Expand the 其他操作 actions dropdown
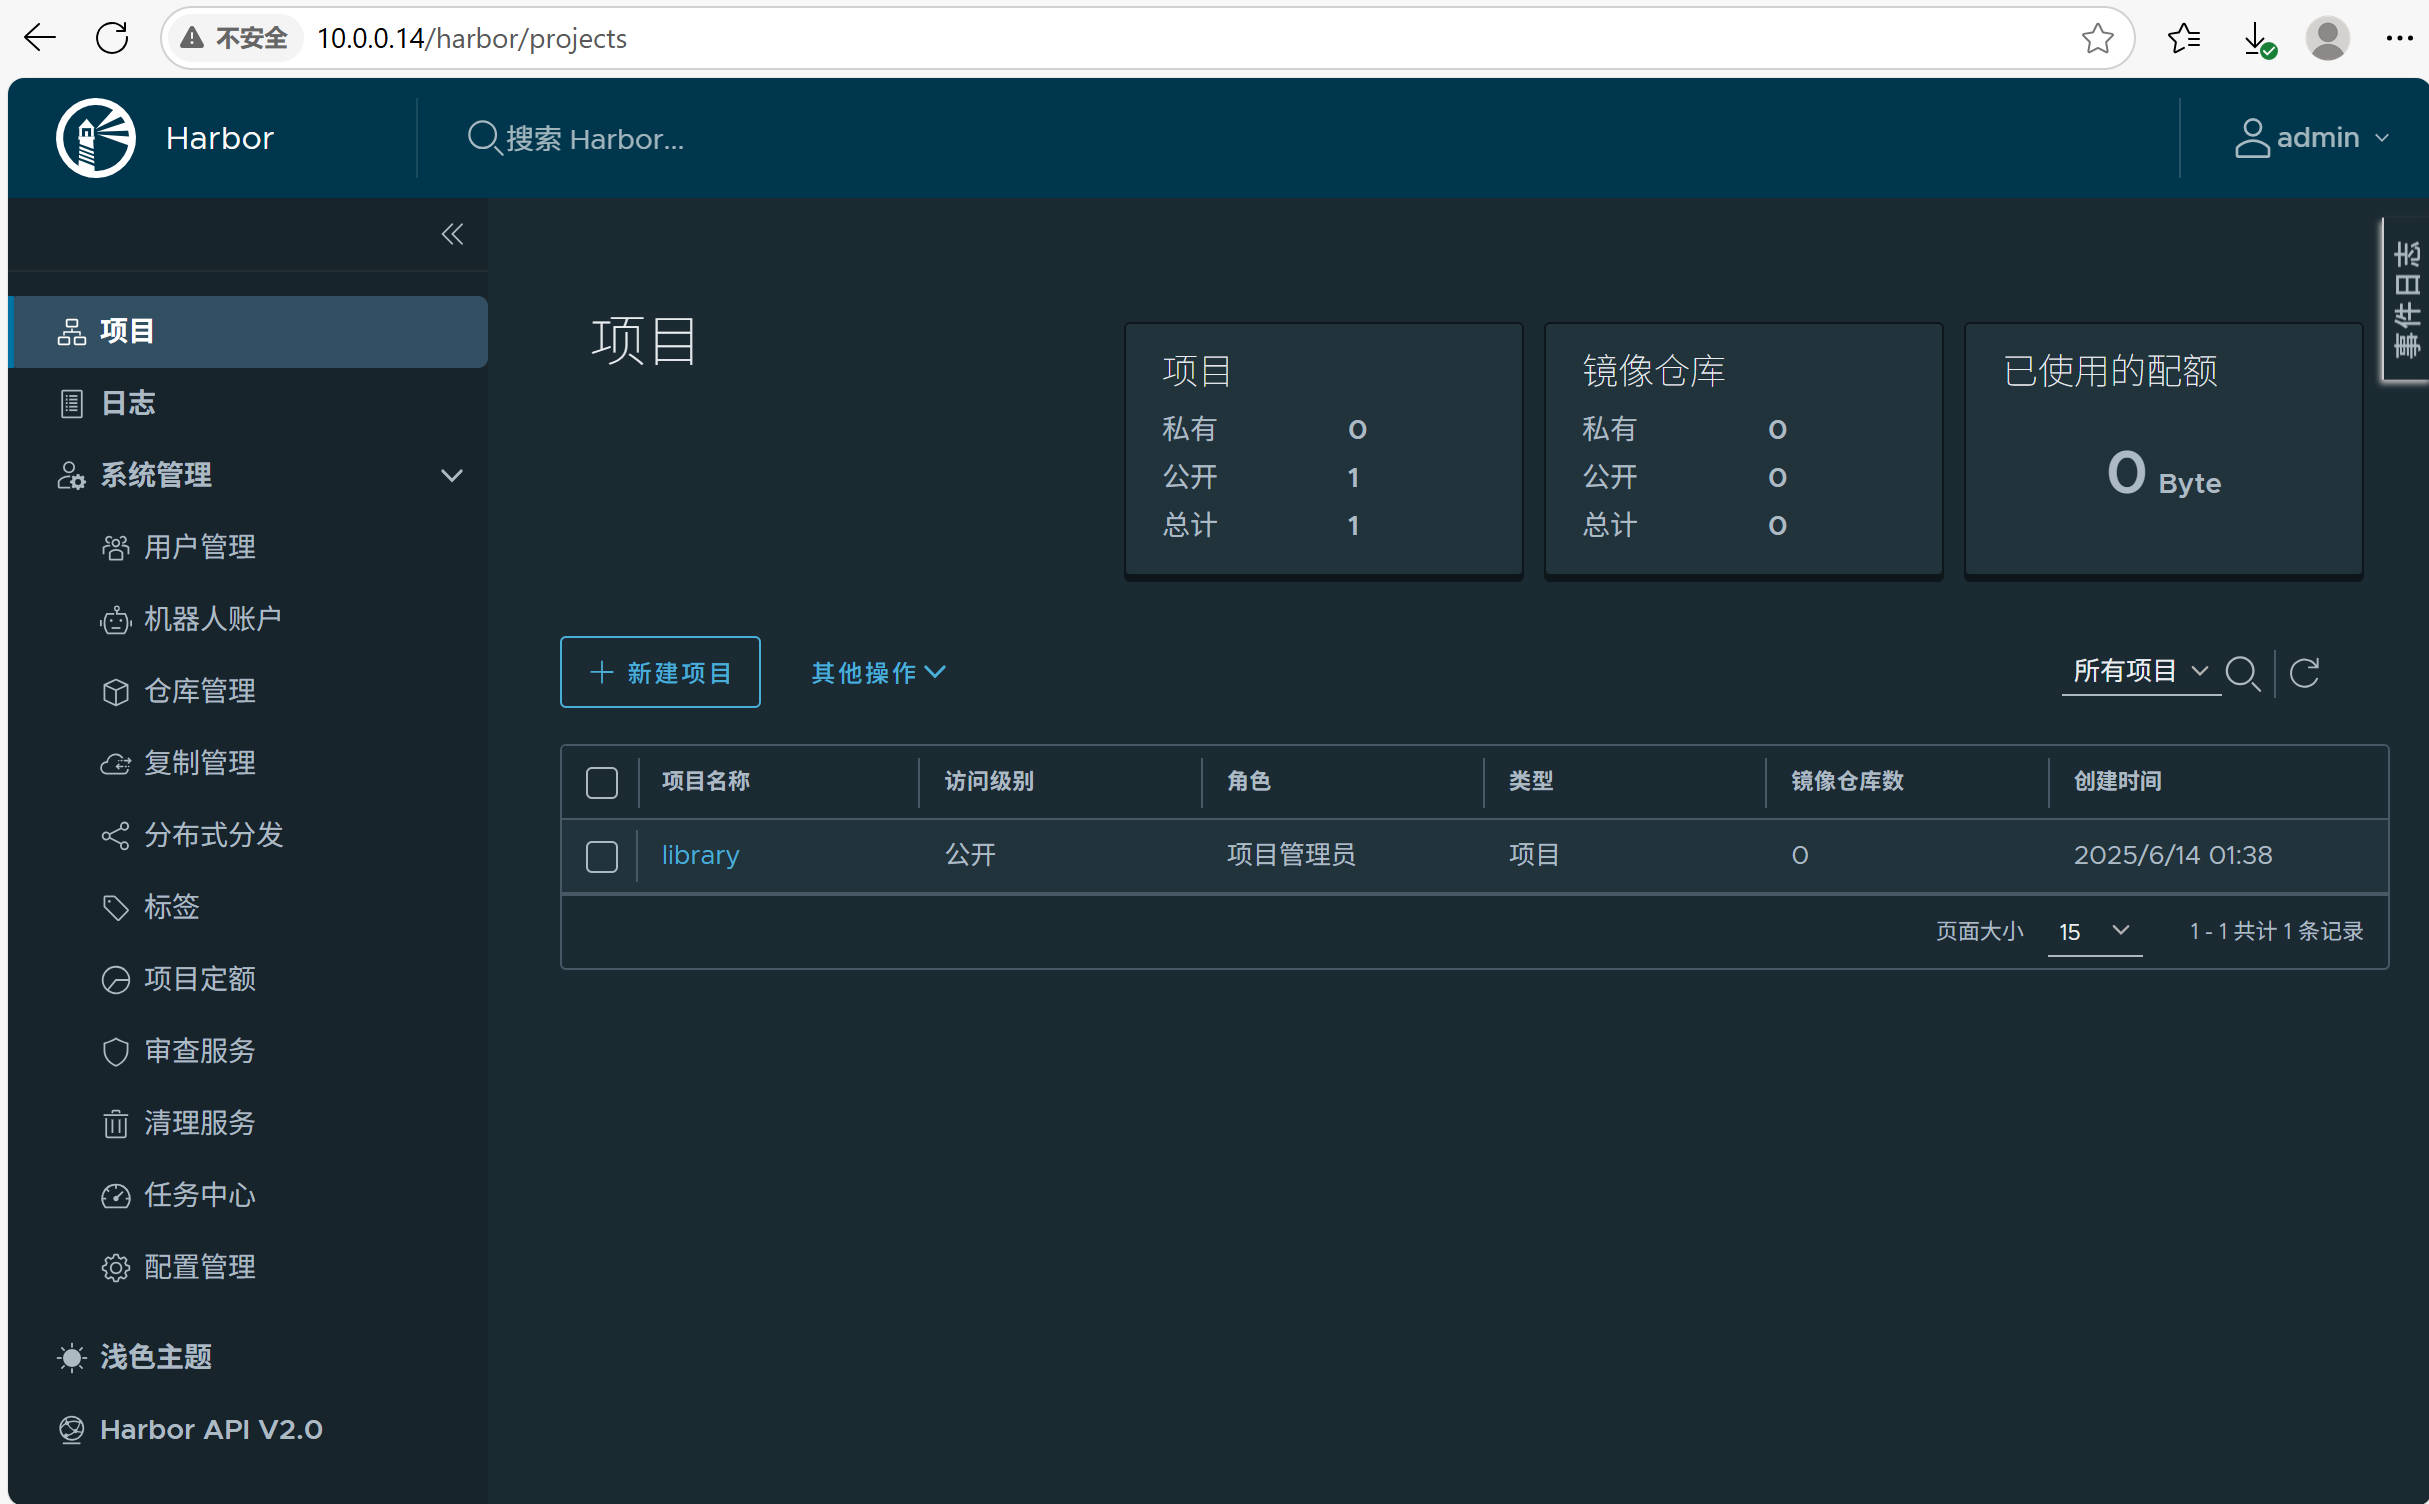Viewport: 2429px width, 1504px height. coord(878,673)
